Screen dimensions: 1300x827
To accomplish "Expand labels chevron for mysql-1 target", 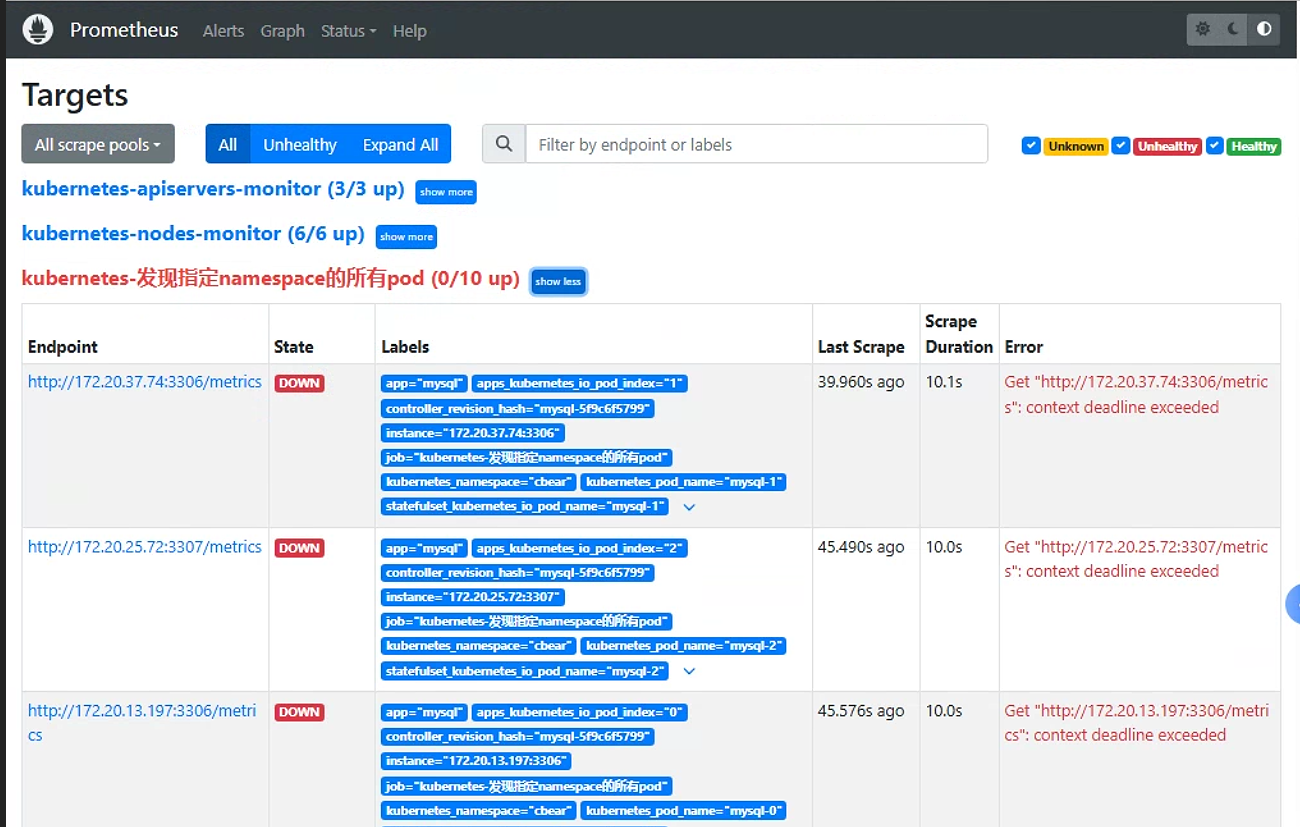I will 689,507.
